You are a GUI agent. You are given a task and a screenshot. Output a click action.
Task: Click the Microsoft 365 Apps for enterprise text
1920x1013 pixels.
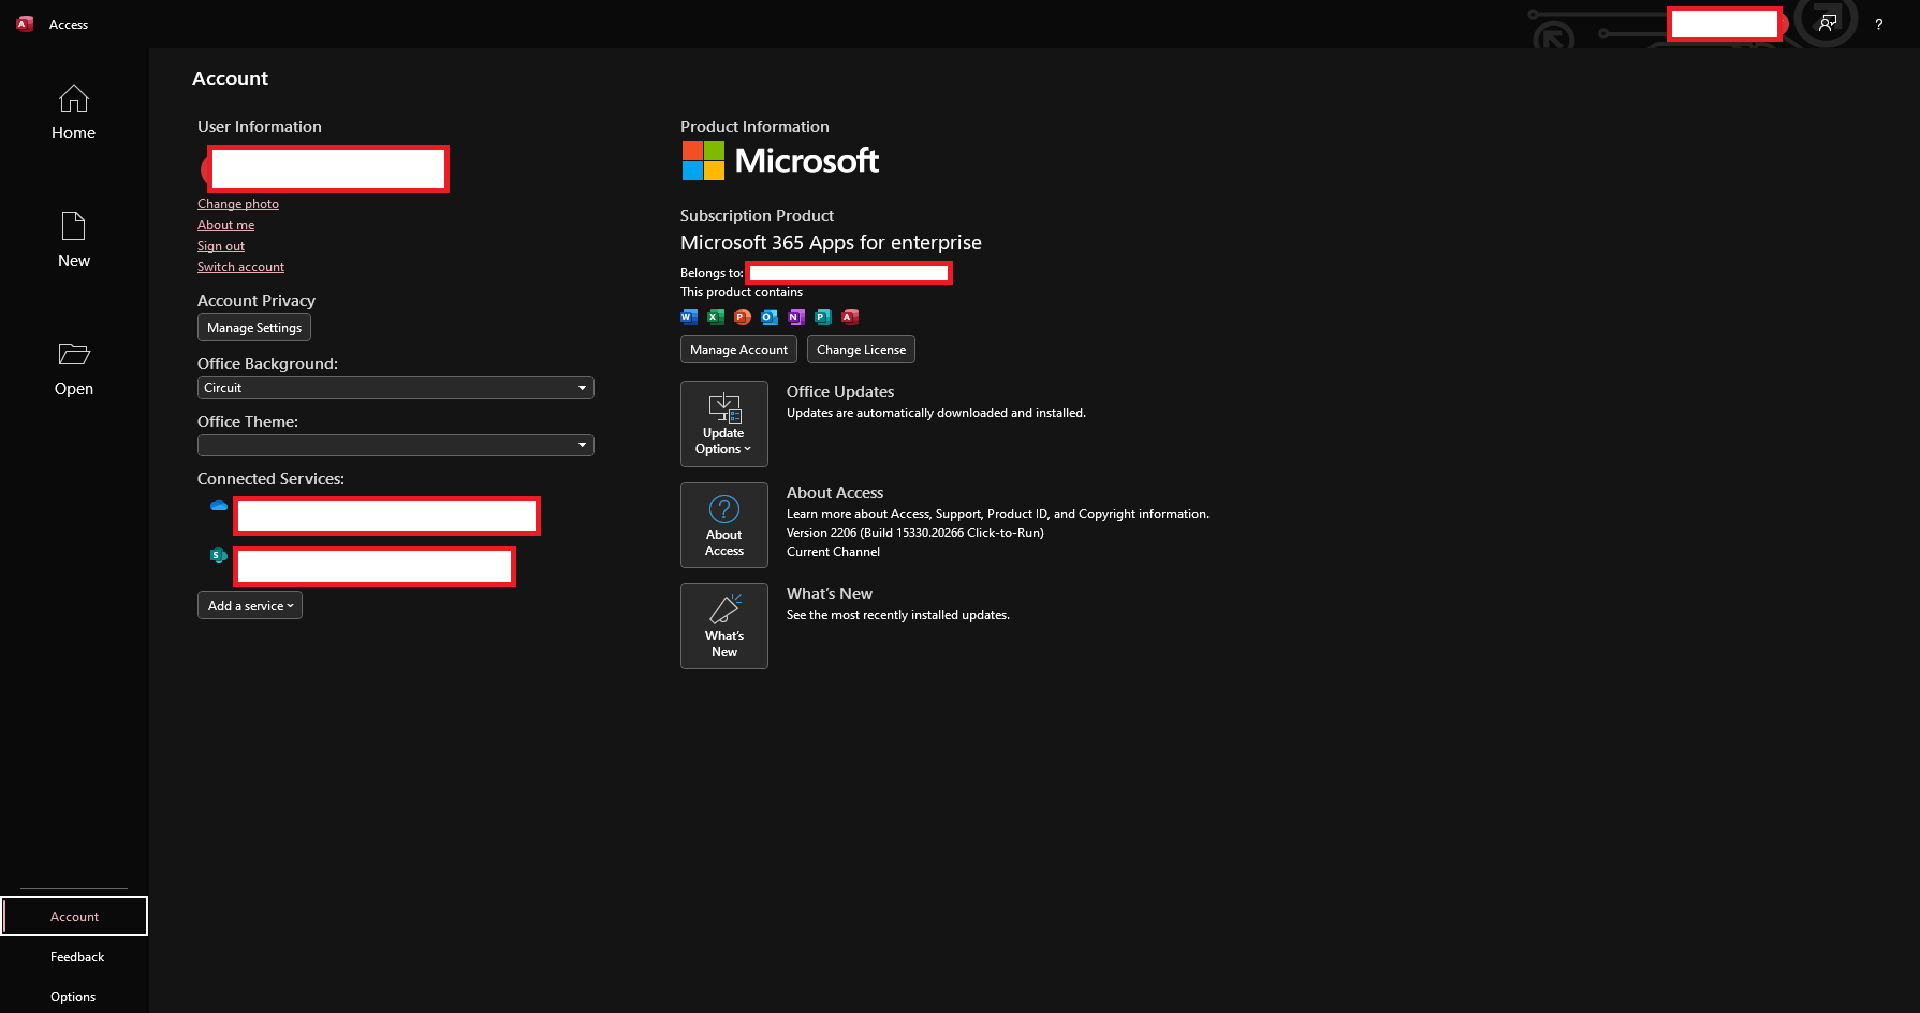click(x=831, y=243)
